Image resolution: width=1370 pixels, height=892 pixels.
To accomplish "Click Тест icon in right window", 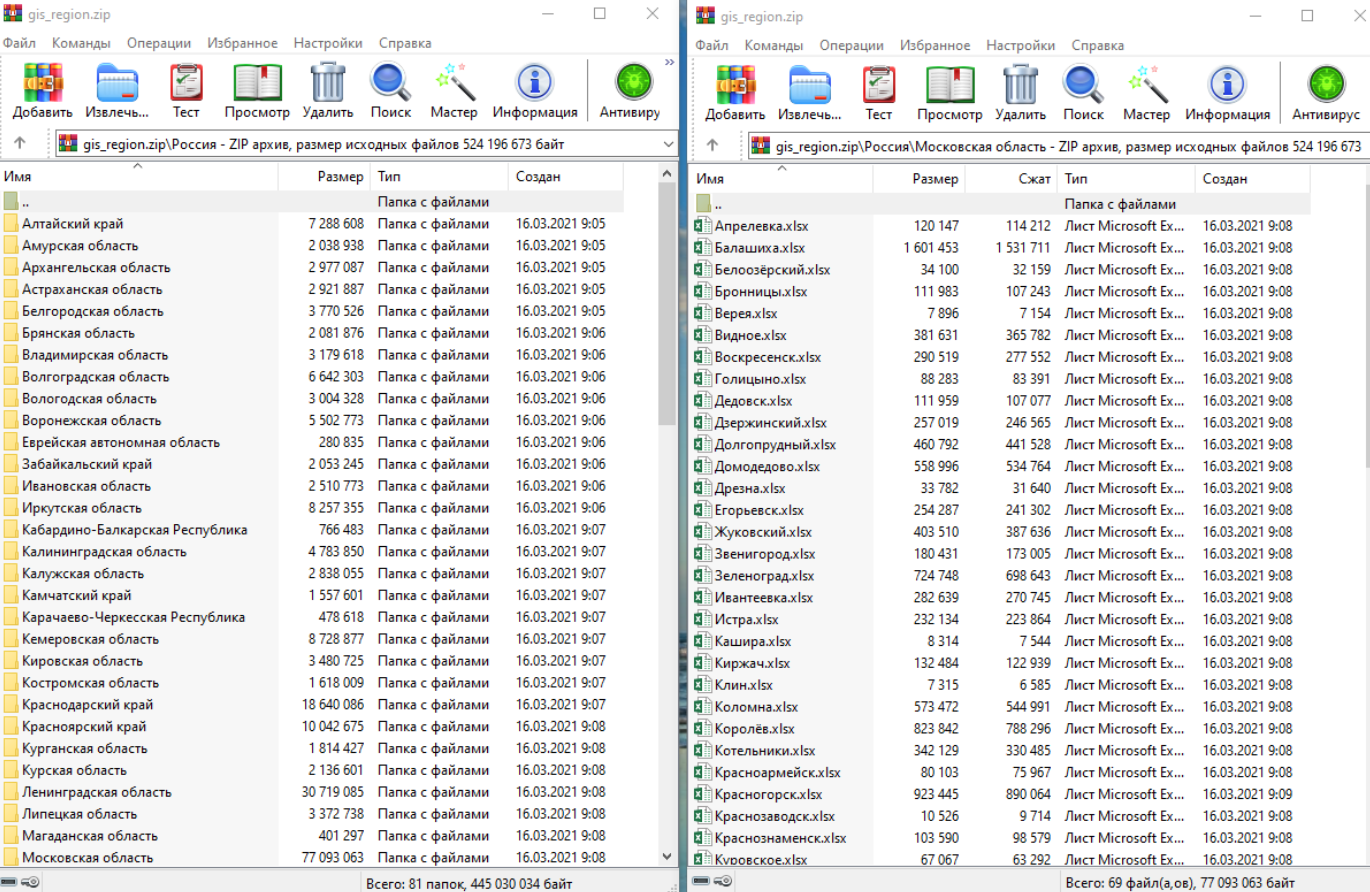I will [x=878, y=83].
